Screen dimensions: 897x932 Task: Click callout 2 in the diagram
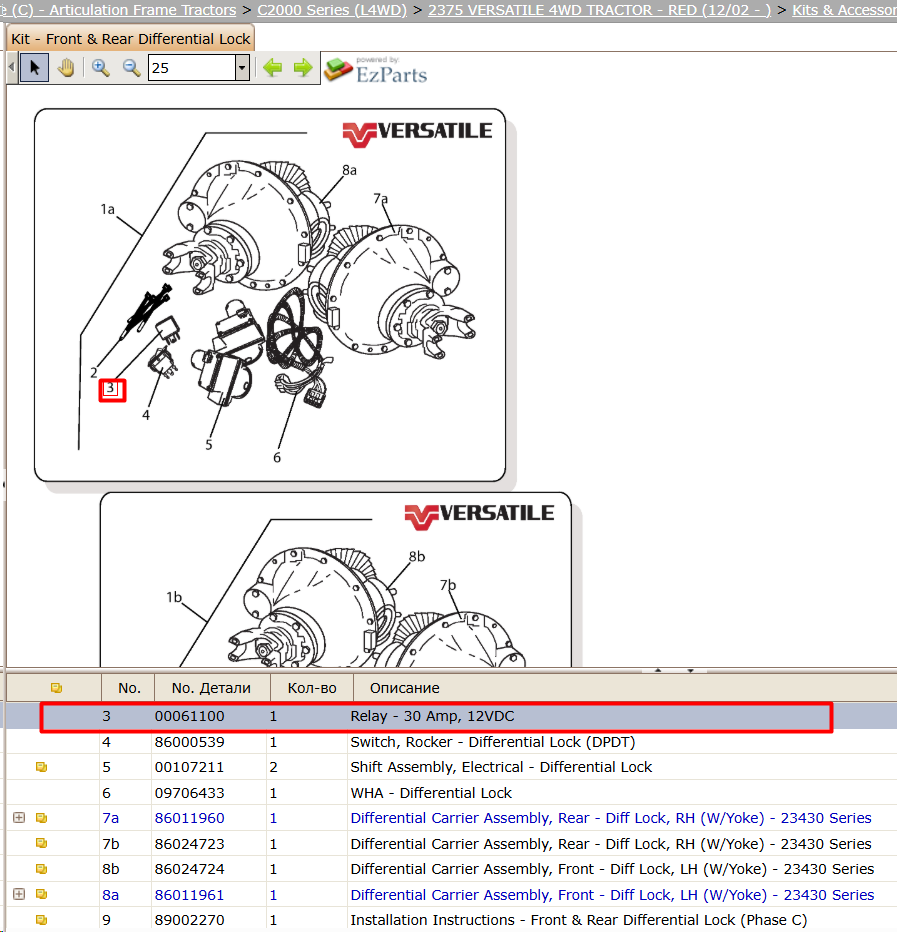pyautogui.click(x=93, y=373)
